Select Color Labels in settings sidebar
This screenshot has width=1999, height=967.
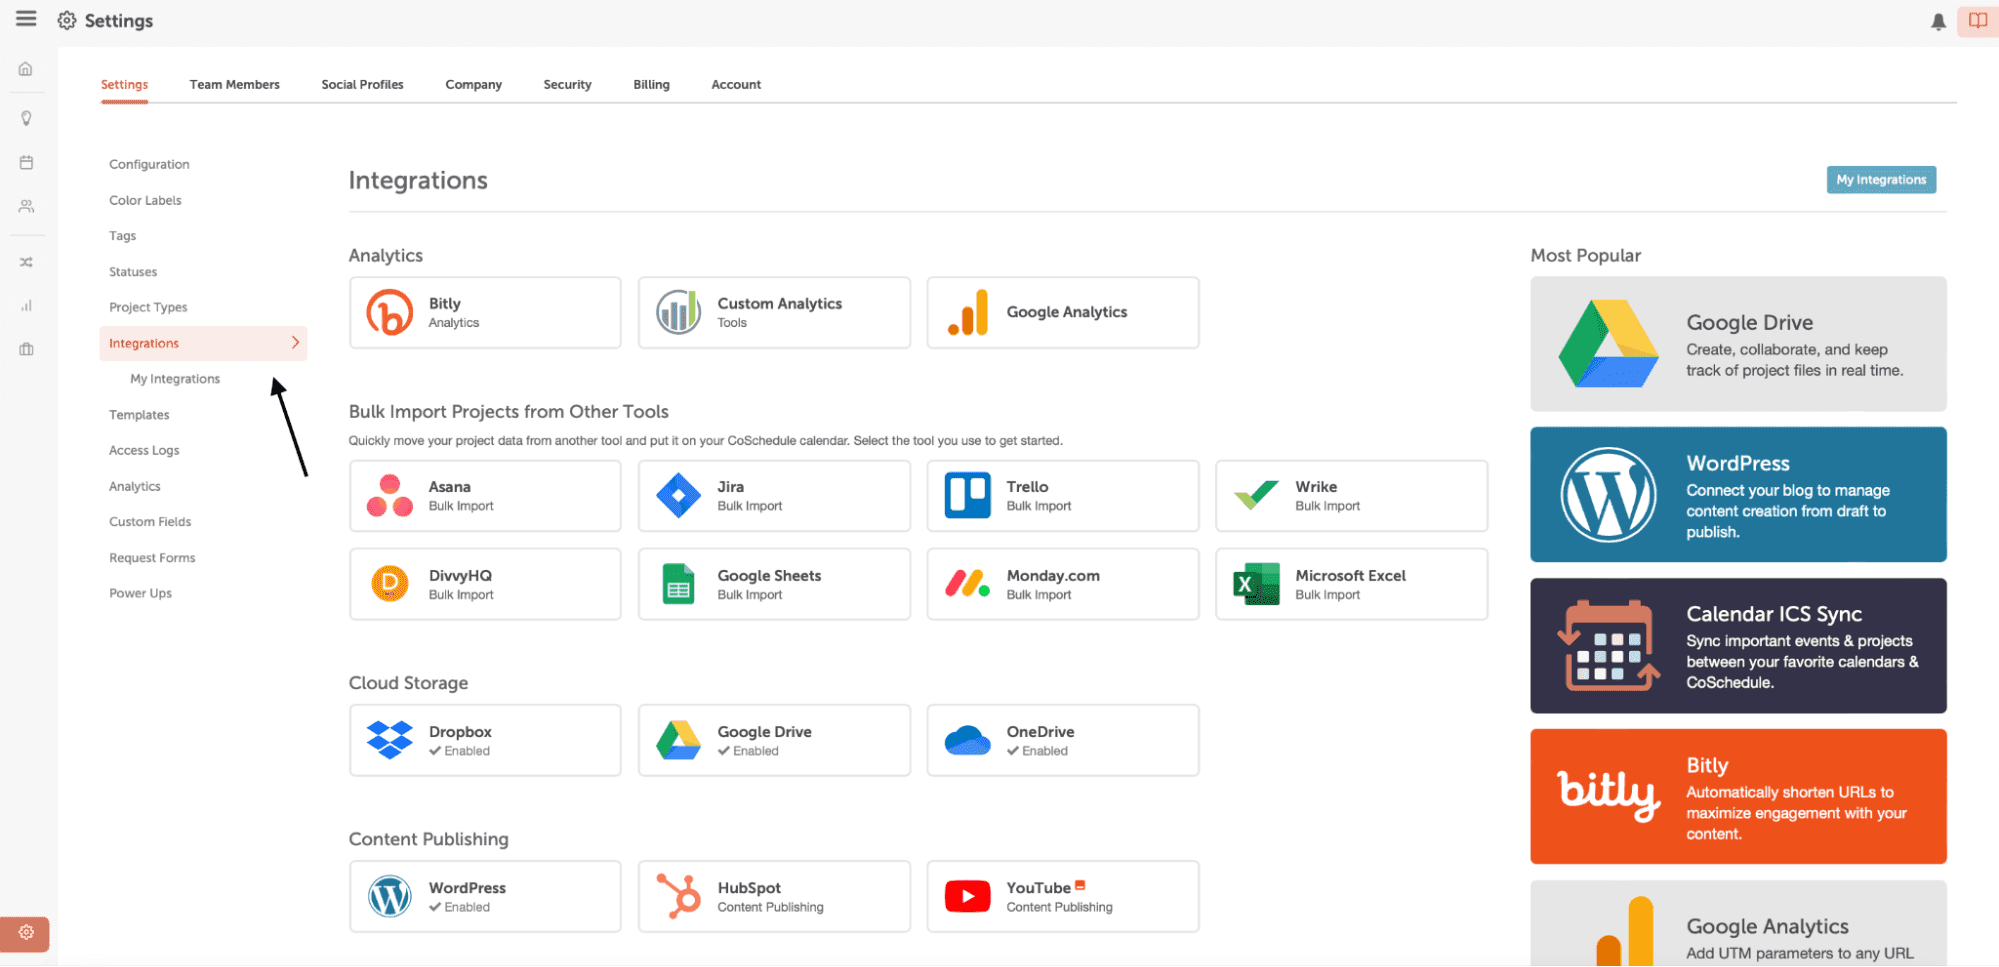pos(145,200)
